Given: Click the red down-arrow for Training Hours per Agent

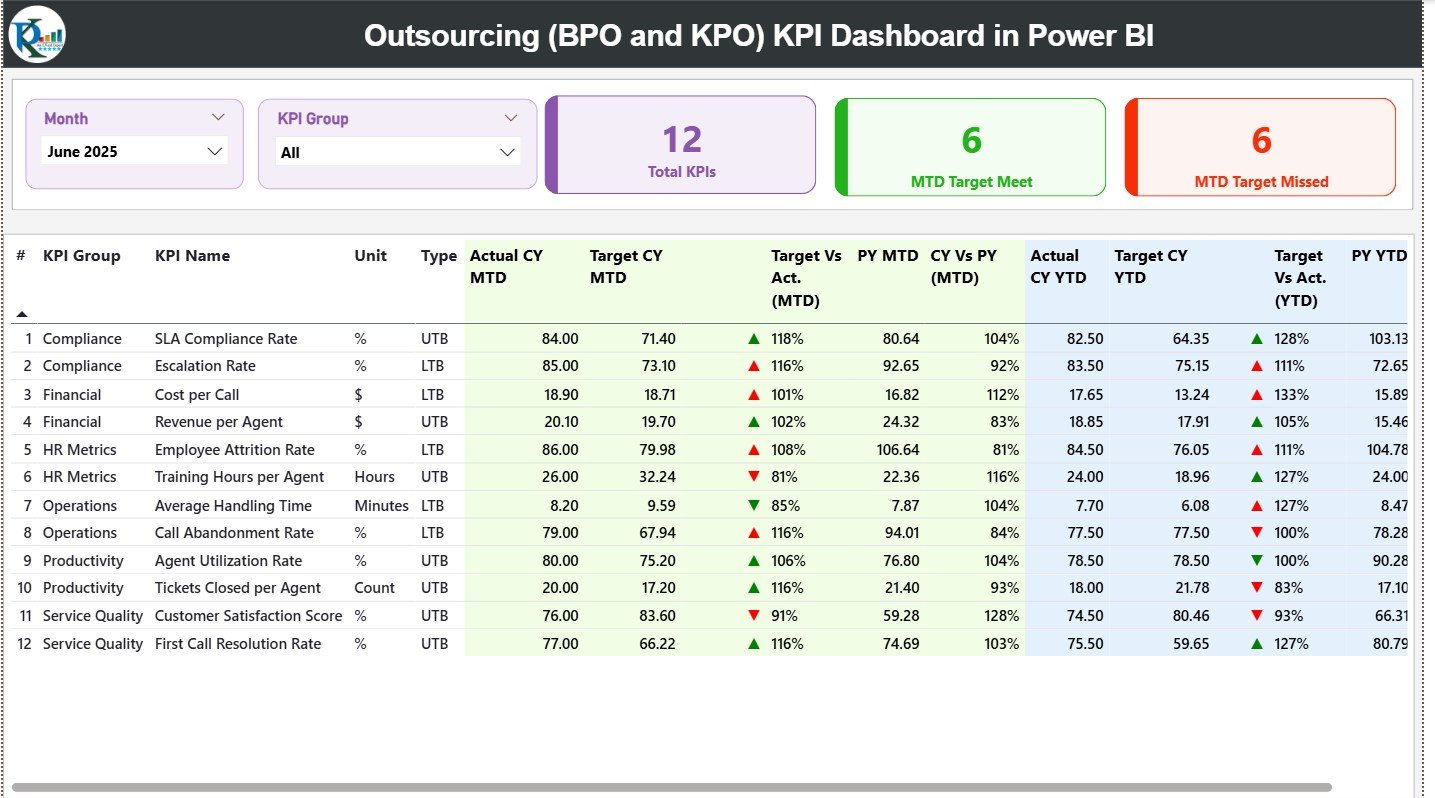Looking at the screenshot, I should (755, 477).
